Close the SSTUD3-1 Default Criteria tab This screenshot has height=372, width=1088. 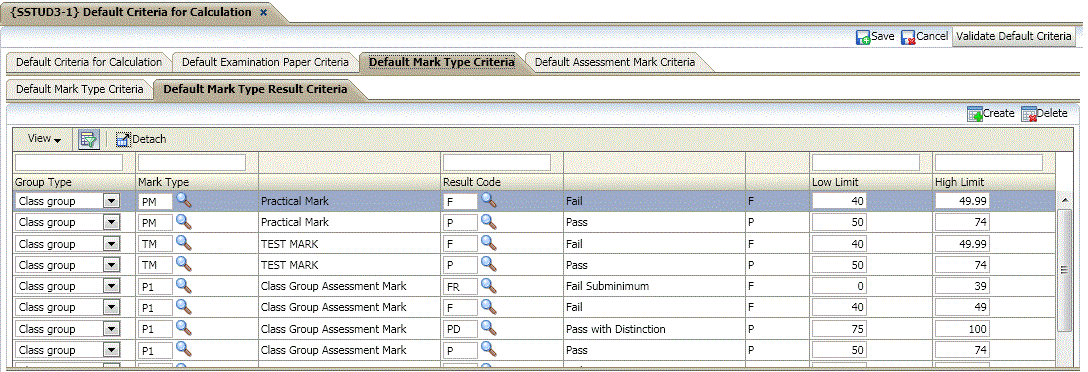pyautogui.click(x=263, y=12)
